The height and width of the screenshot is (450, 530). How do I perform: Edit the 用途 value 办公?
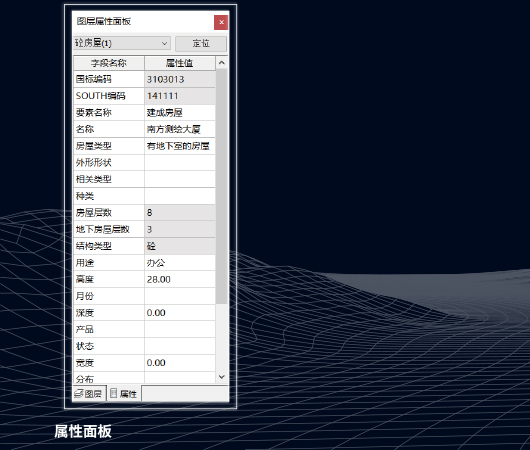180,263
